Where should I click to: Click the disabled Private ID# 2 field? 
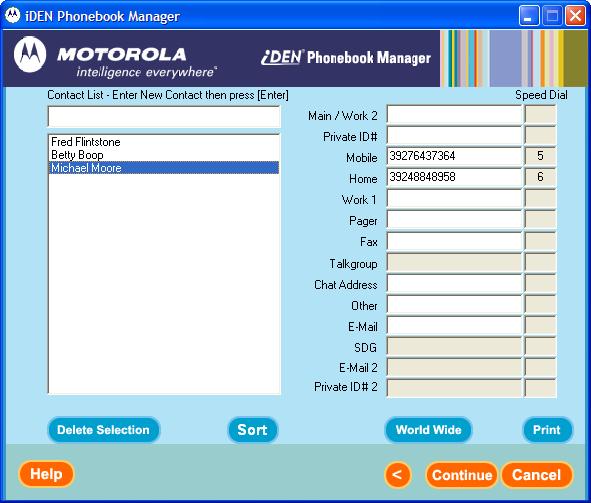[454, 388]
